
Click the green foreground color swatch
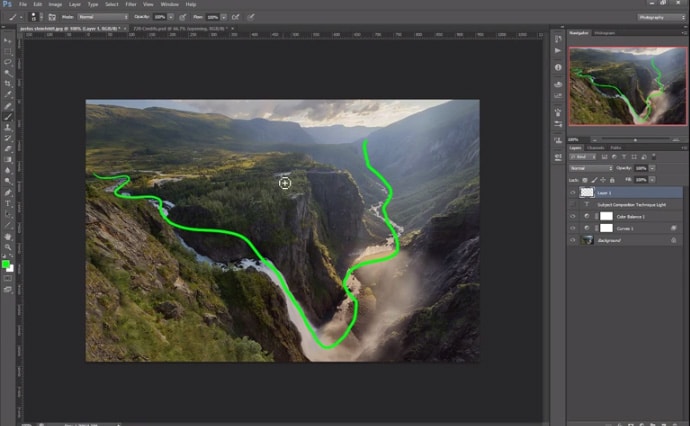6,264
